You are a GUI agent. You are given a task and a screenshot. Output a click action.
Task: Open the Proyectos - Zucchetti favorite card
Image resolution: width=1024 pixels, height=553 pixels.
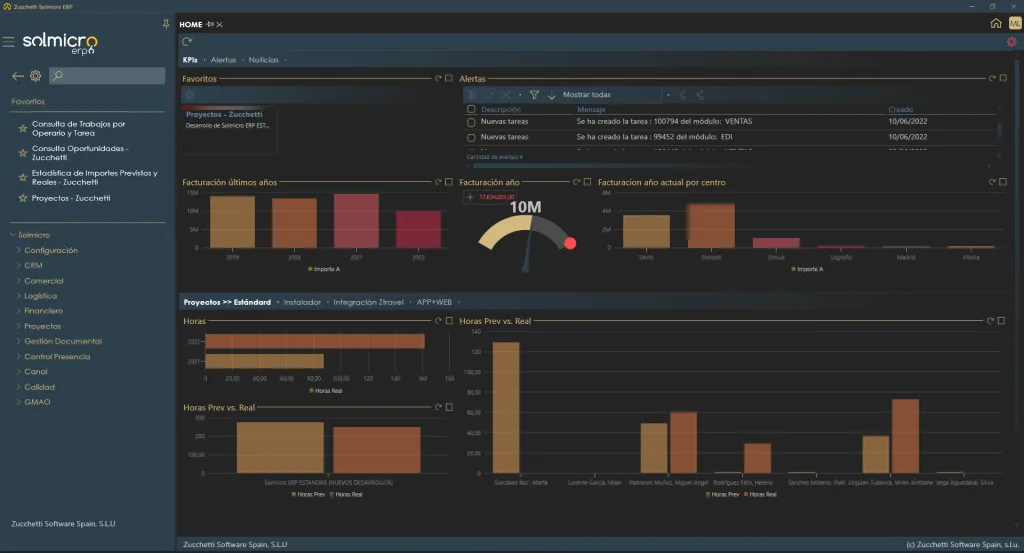pos(229,129)
